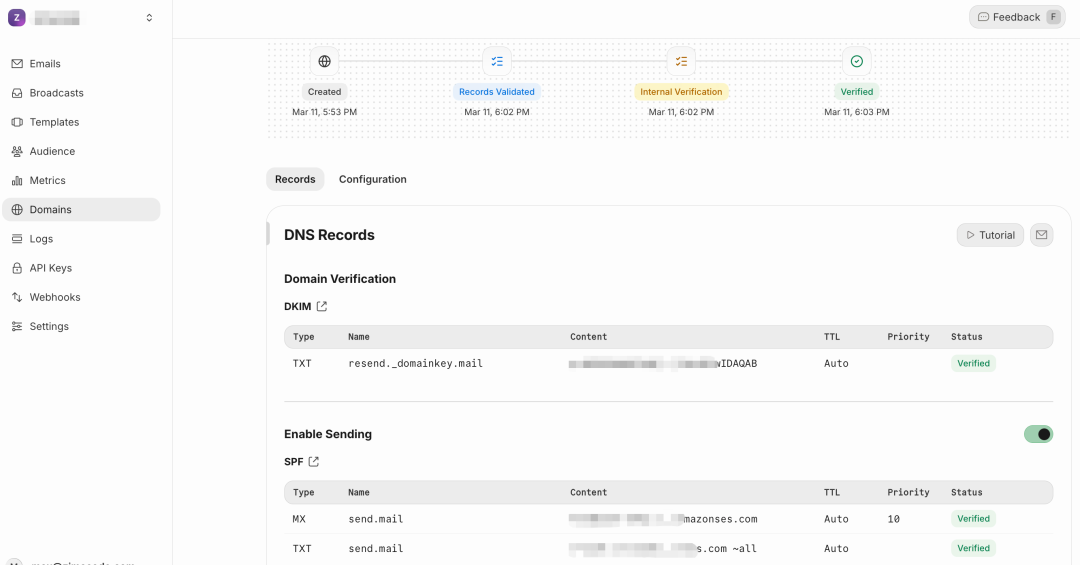This screenshot has height=565, width=1080.
Task: Click the email records envelope button
Action: (x=1041, y=235)
